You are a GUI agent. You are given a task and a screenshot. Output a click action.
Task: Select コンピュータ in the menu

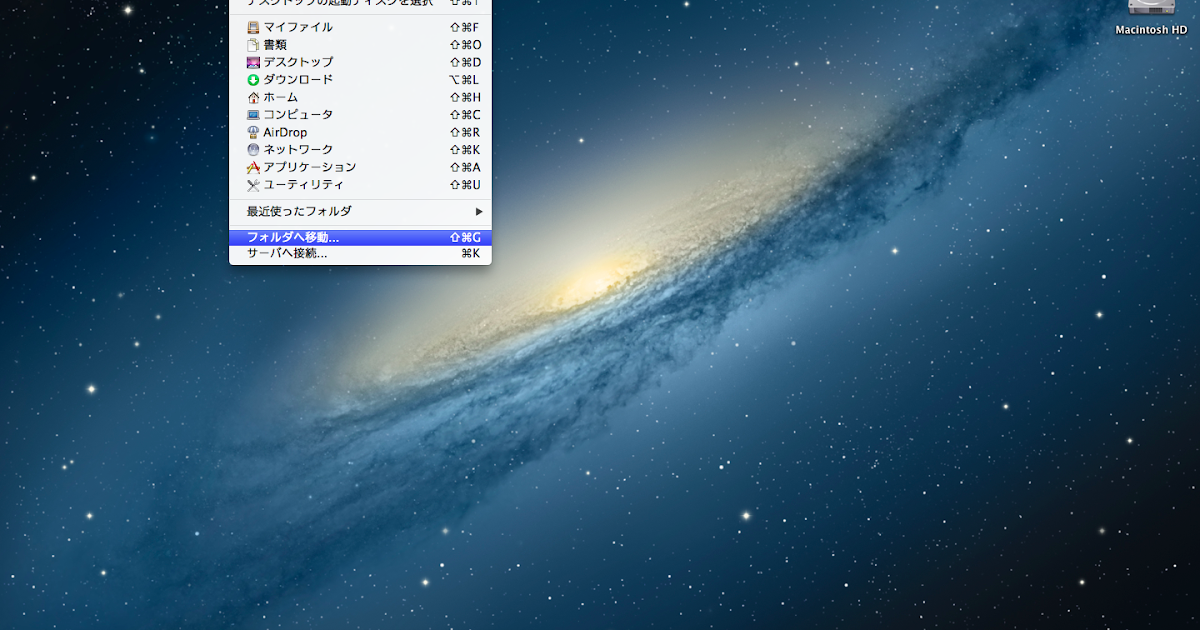360,114
